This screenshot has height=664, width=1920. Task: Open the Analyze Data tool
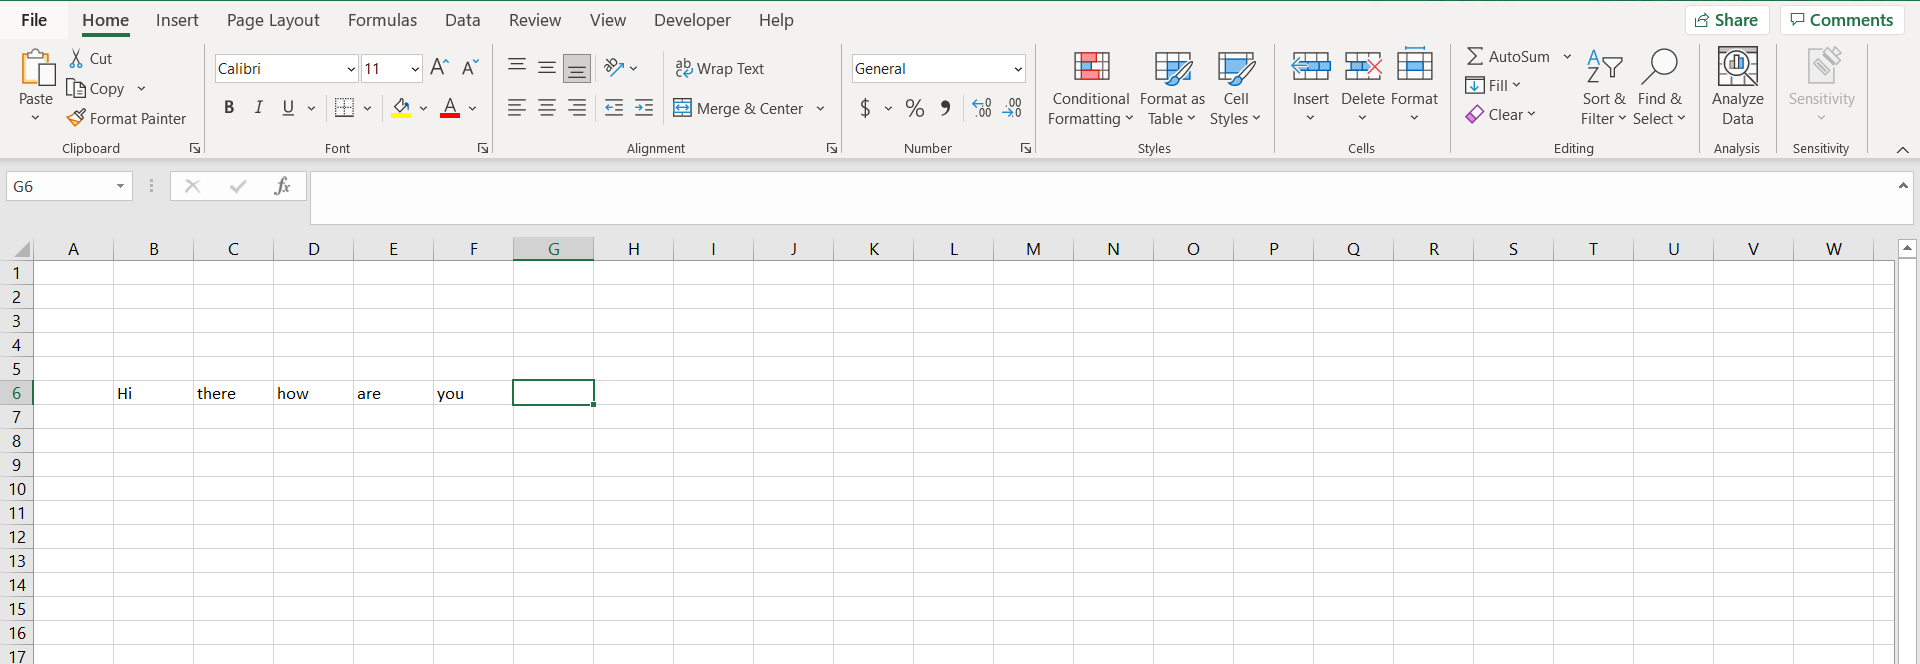(1737, 87)
